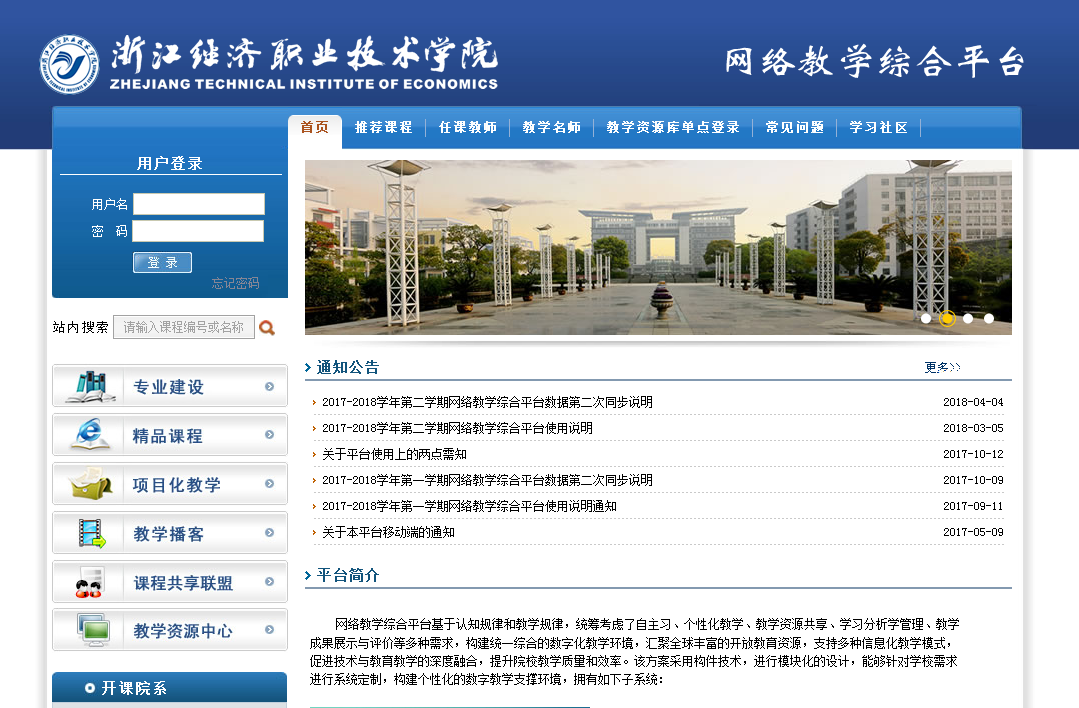Switch to the third banner slide dot
Screen dimensions: 1079x708
968,319
